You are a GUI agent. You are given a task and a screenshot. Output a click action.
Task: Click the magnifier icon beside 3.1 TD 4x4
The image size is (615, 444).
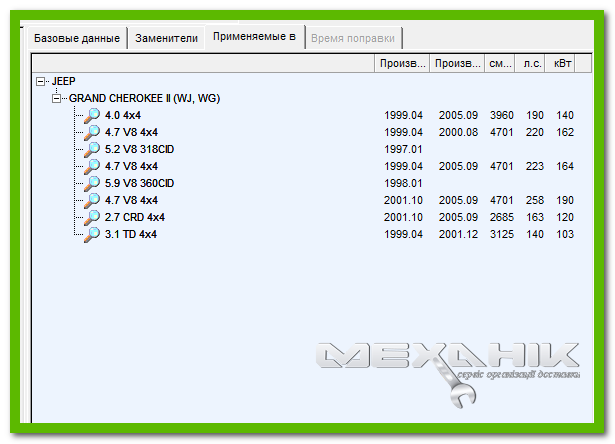tap(92, 234)
